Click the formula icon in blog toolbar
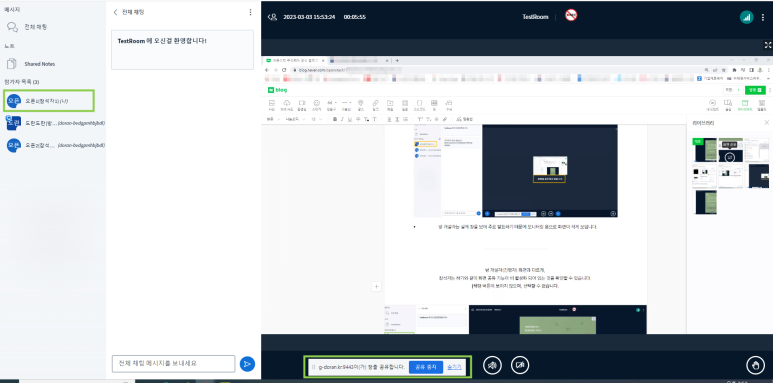The height and width of the screenshot is (383, 773). (x=449, y=104)
